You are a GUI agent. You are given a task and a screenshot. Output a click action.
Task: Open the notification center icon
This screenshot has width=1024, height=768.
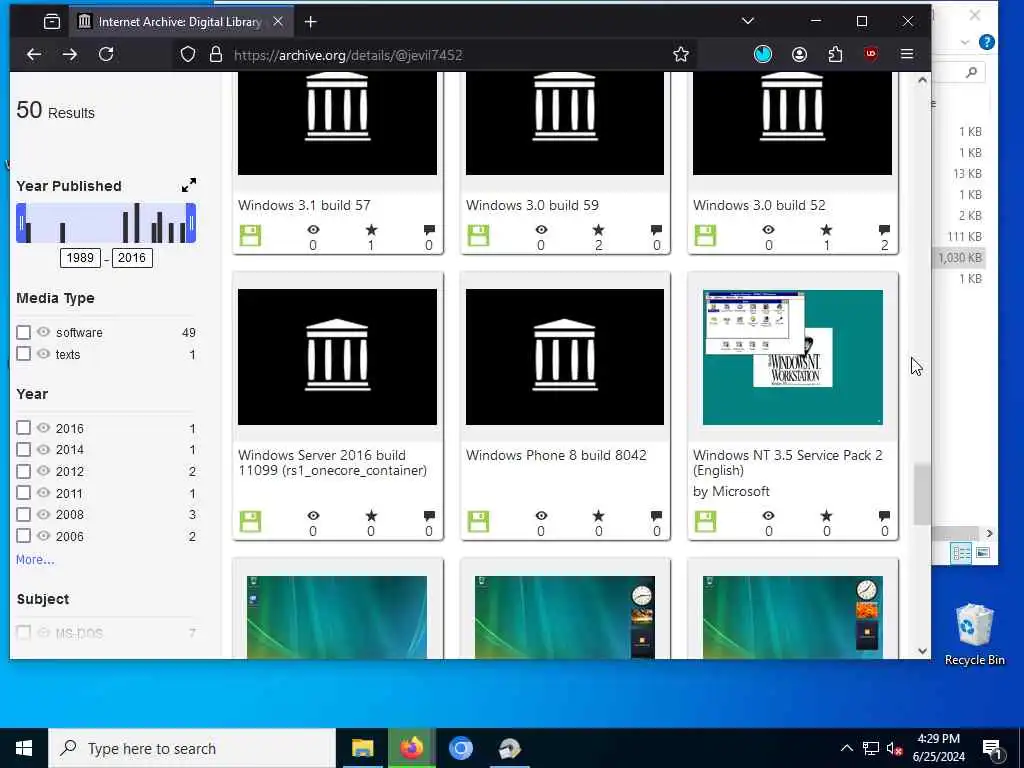pyautogui.click(x=993, y=748)
